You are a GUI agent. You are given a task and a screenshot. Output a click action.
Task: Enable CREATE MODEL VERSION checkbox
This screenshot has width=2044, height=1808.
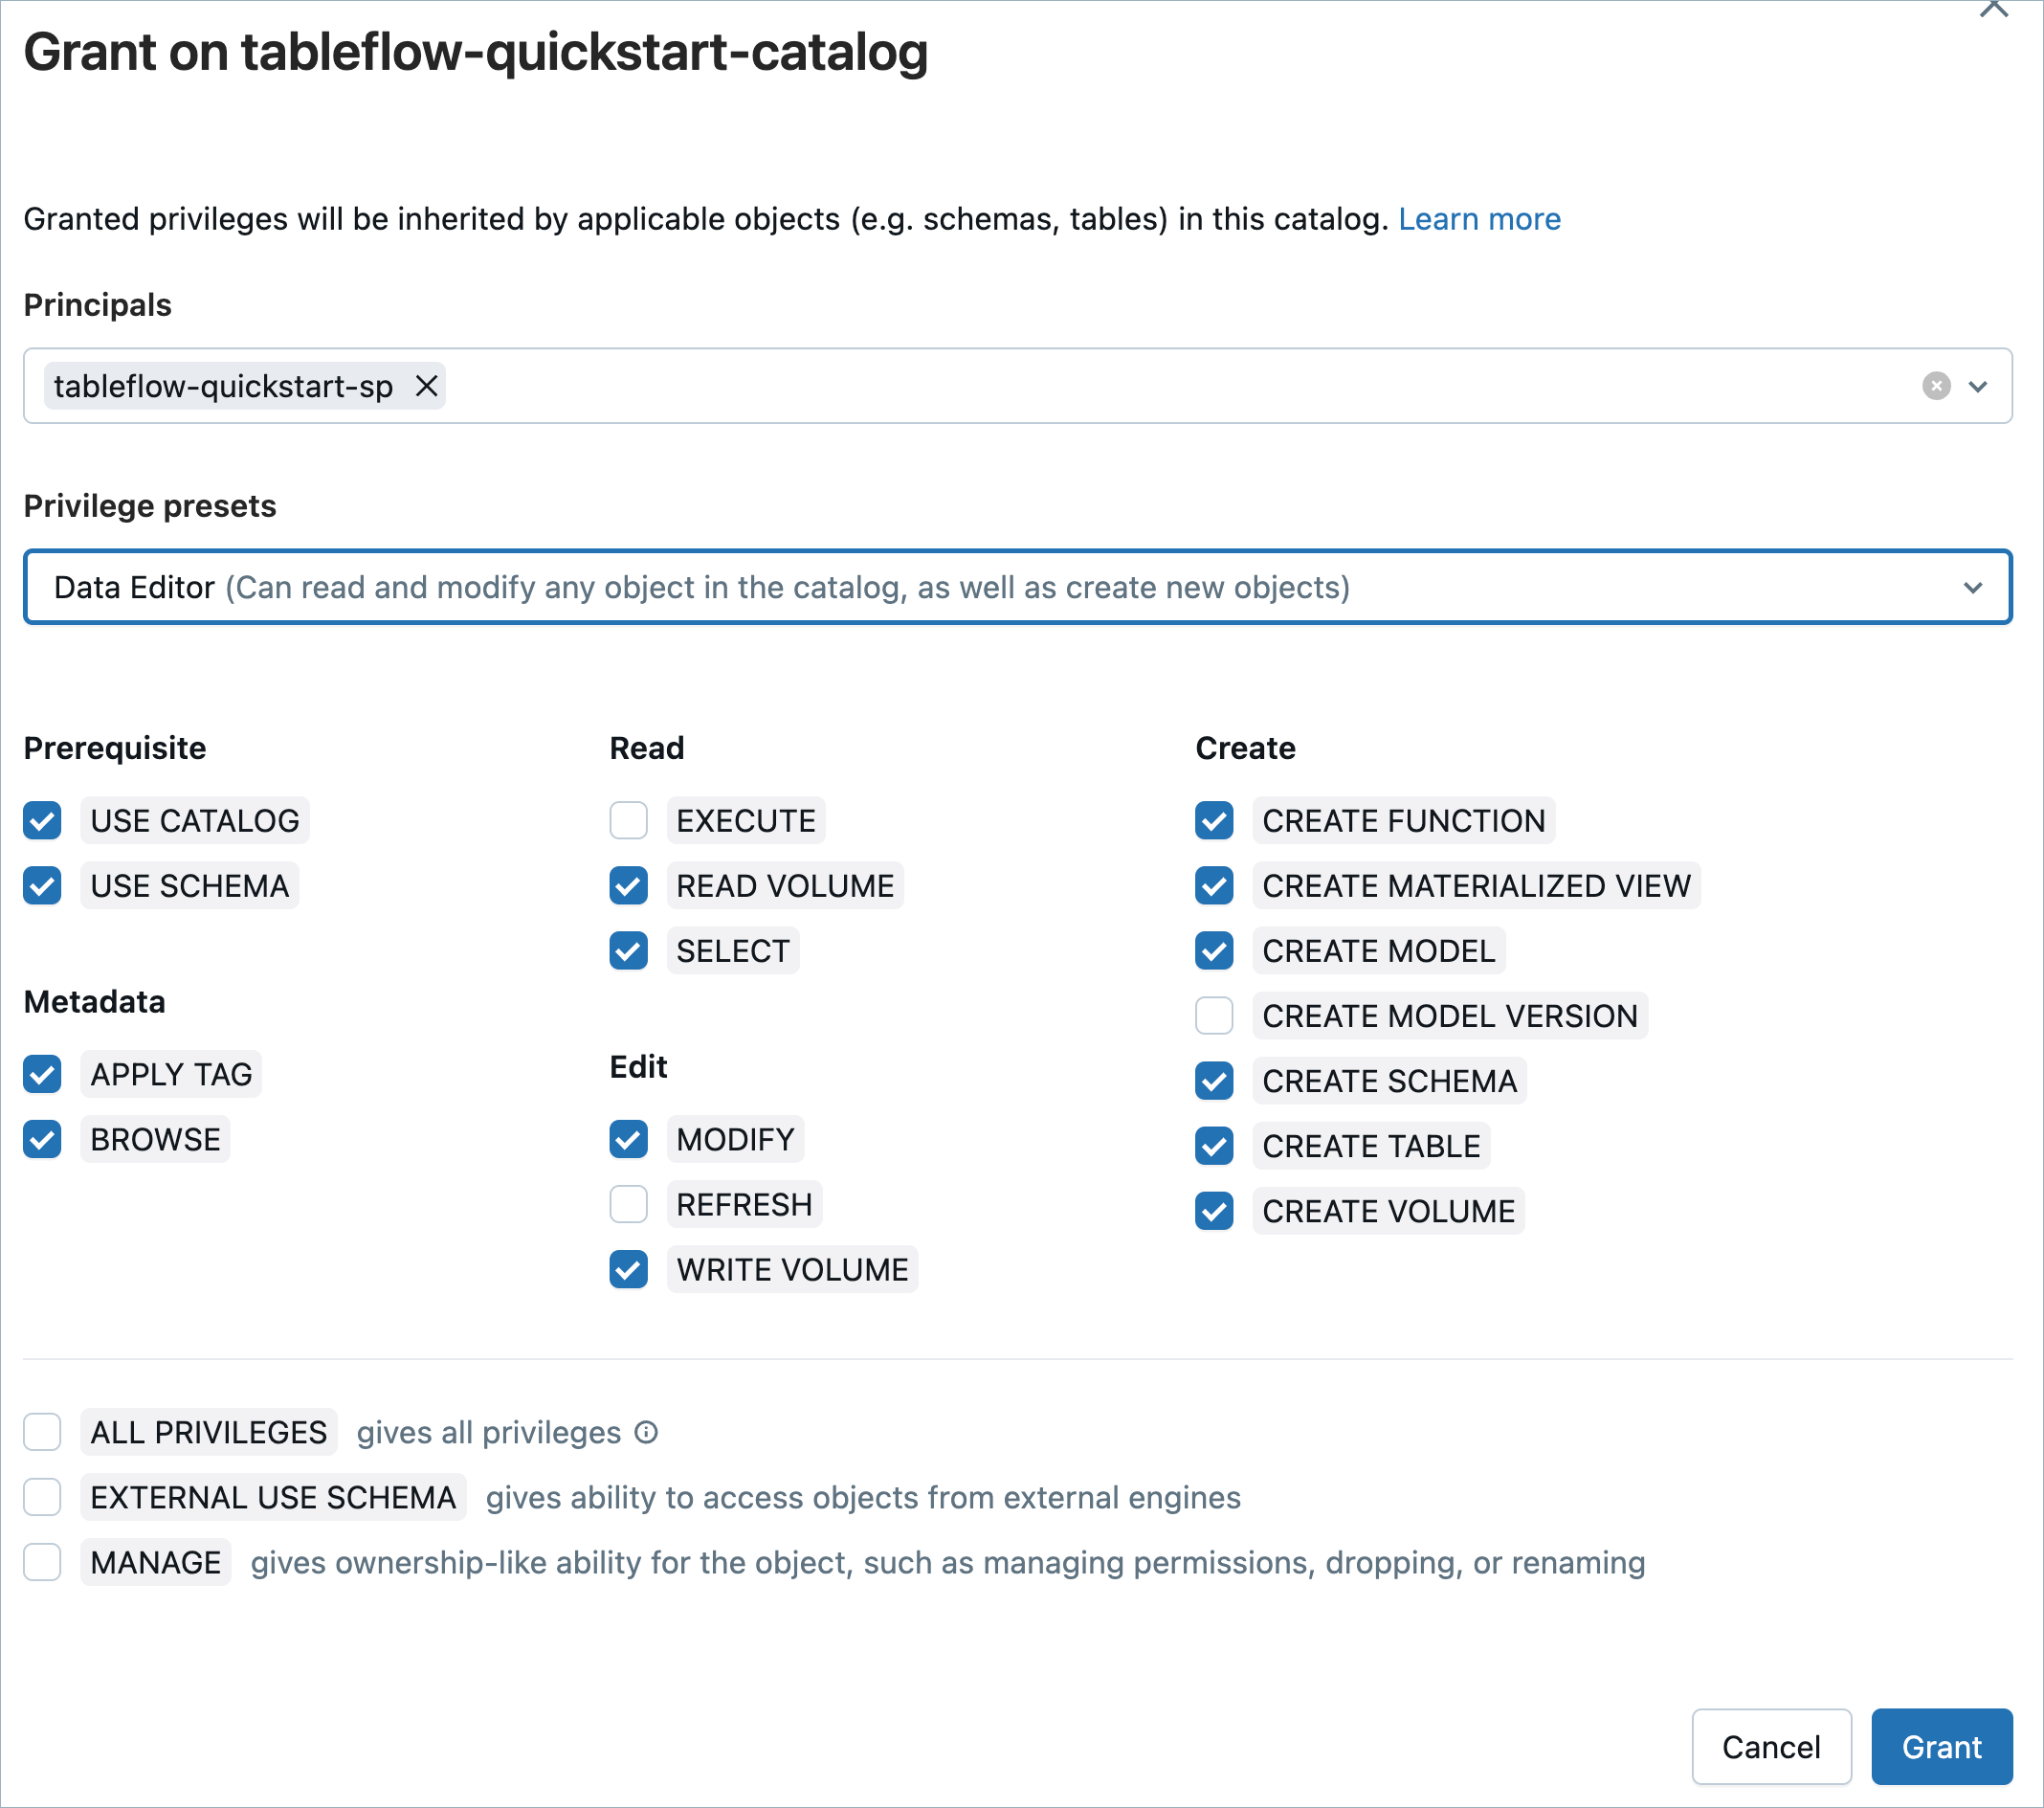pyautogui.click(x=1214, y=1016)
